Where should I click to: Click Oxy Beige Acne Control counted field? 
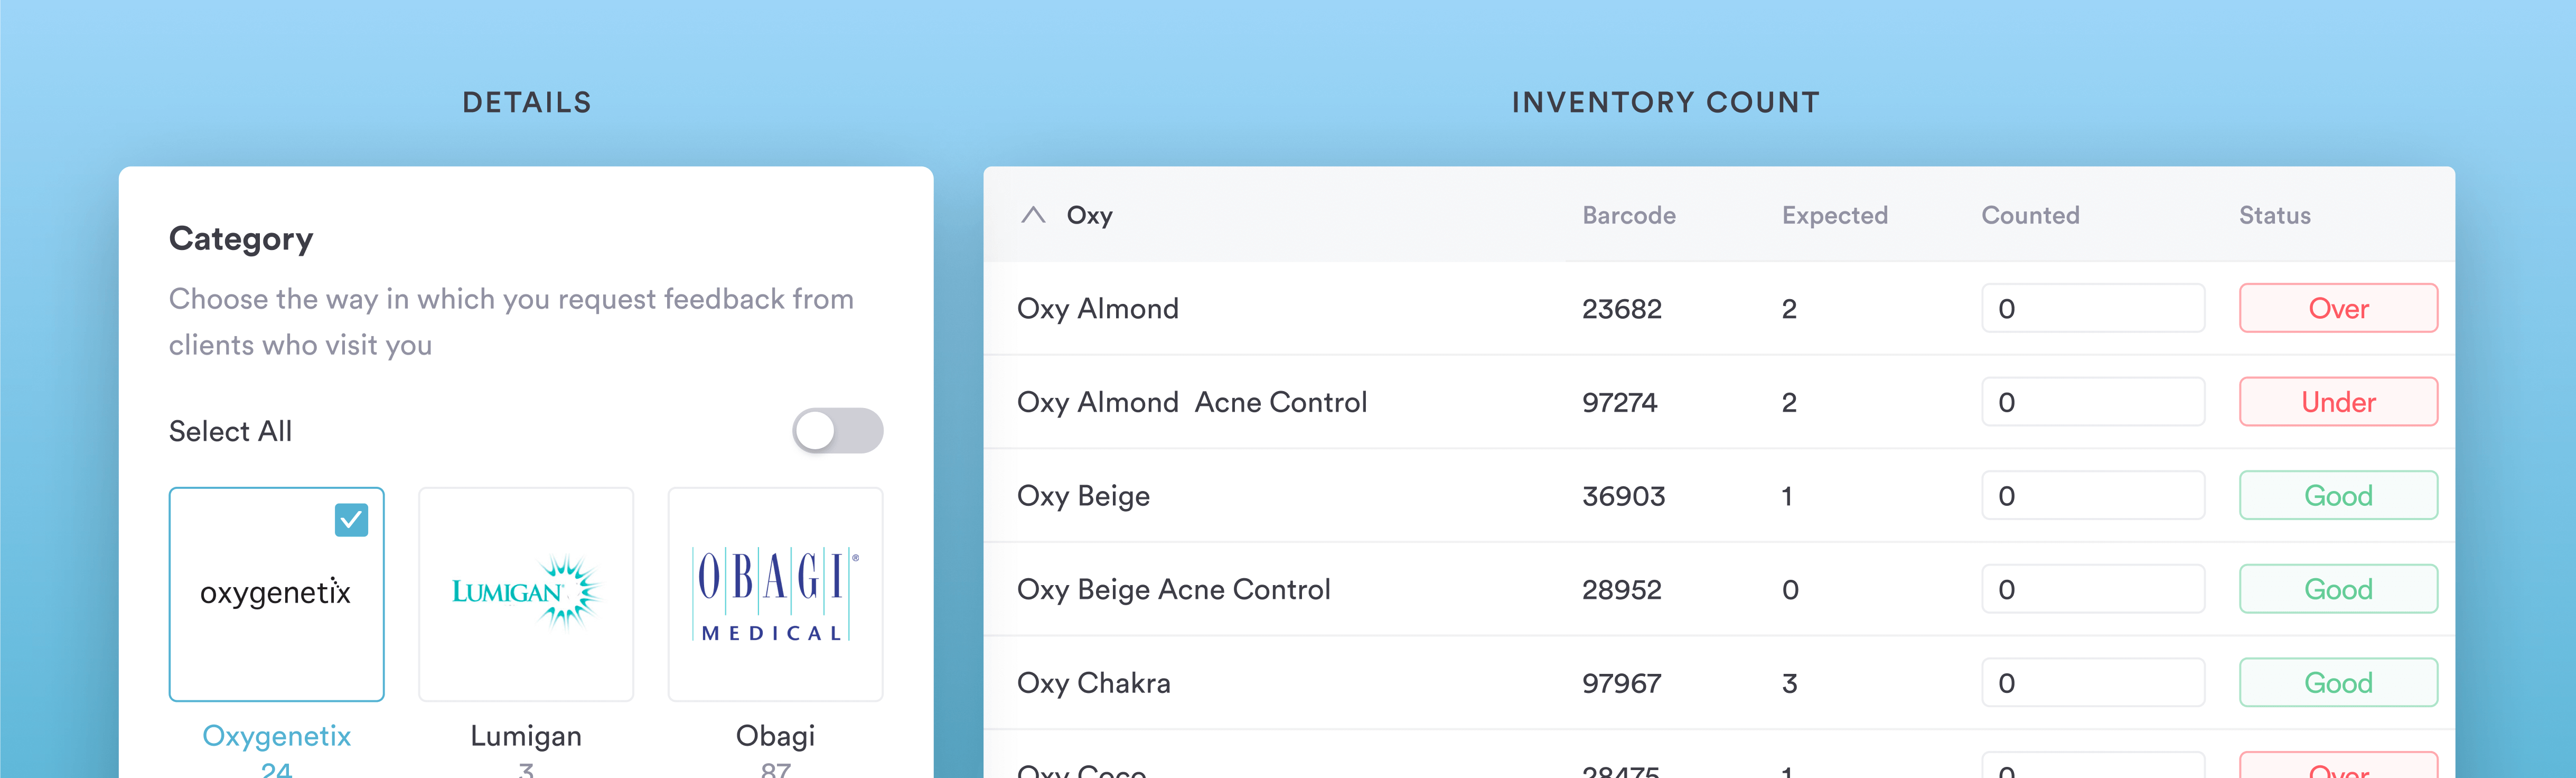click(x=2092, y=589)
